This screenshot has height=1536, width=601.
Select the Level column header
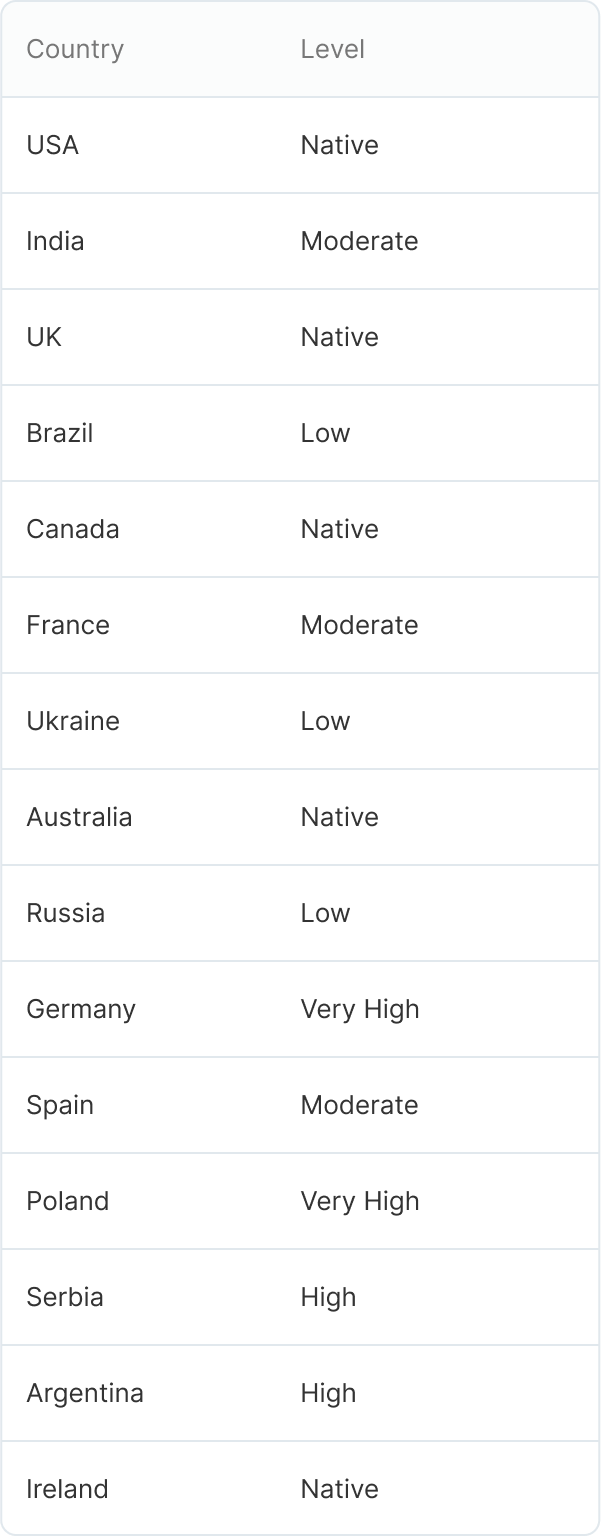click(x=333, y=49)
